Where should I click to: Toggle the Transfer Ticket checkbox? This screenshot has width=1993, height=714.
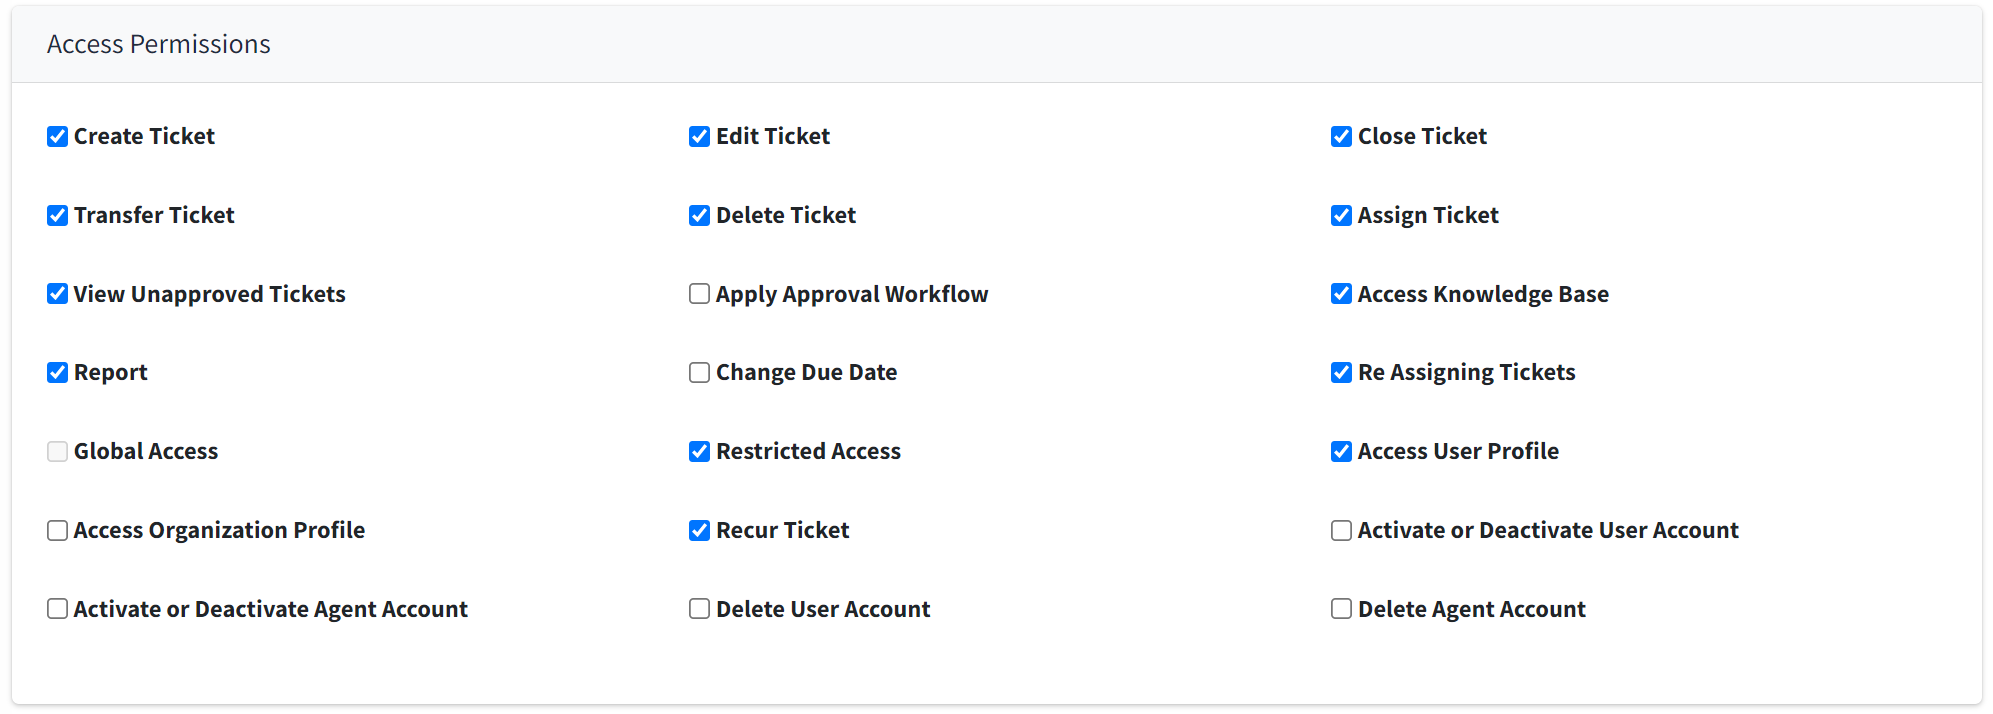pos(58,216)
